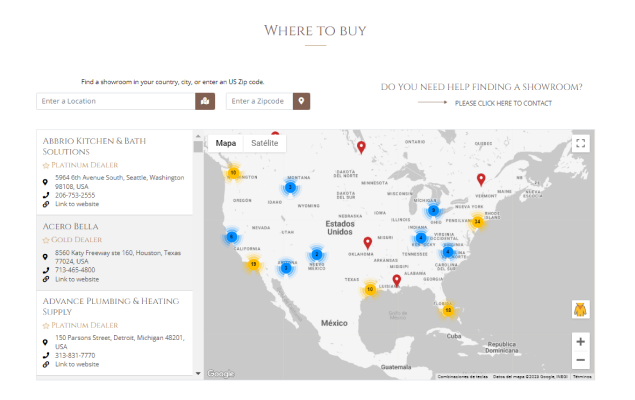The height and width of the screenshot is (400, 635).
Task: Click the Enter a Location input field
Action: (116, 101)
